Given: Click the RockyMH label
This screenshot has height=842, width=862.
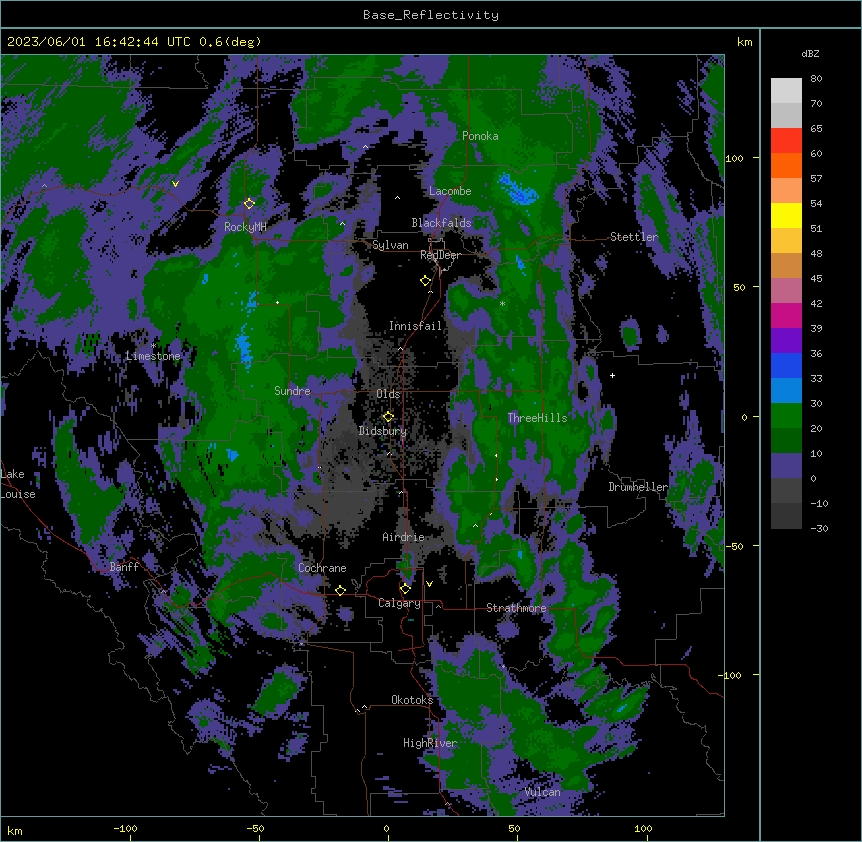Looking at the screenshot, I should click(245, 227).
